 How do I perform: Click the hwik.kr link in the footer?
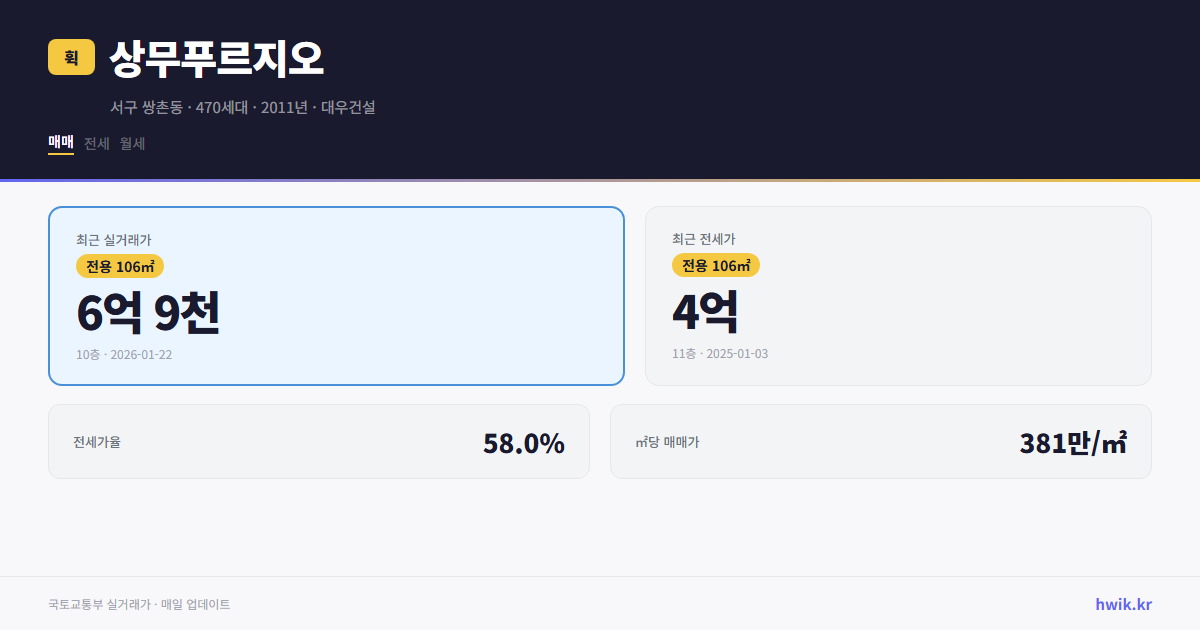click(1121, 604)
